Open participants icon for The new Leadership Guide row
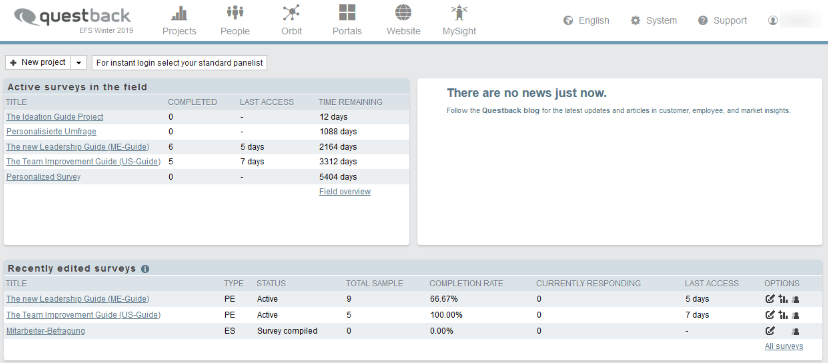 pos(795,300)
